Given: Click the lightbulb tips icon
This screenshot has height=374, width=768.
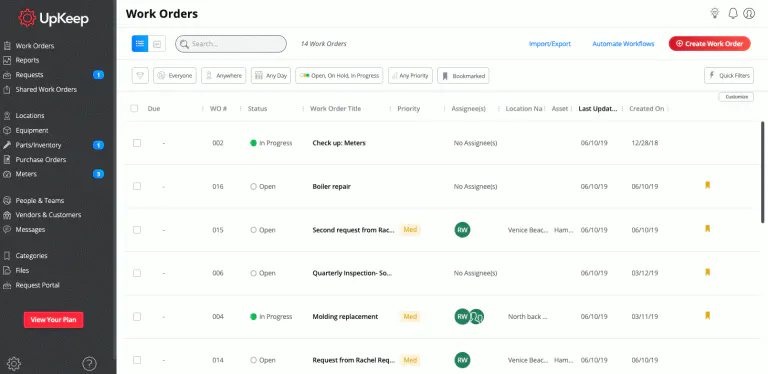Looking at the screenshot, I should [715, 13].
